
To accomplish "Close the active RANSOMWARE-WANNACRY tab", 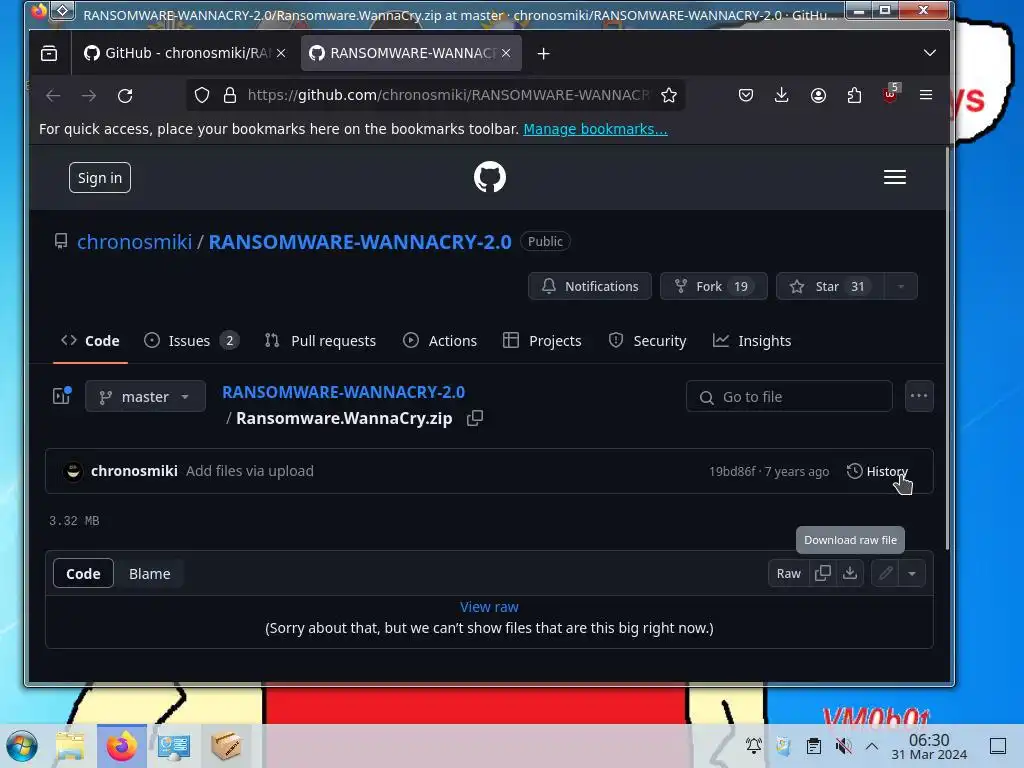I will click(506, 54).
